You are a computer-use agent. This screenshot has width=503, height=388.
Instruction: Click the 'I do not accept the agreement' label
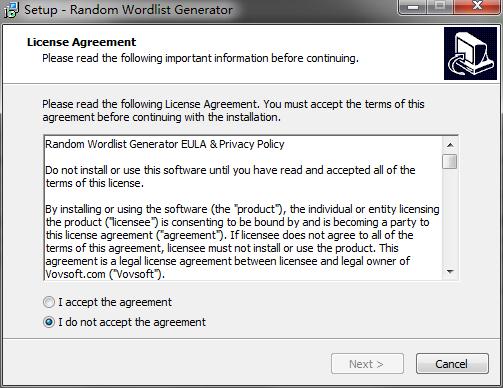132,322
